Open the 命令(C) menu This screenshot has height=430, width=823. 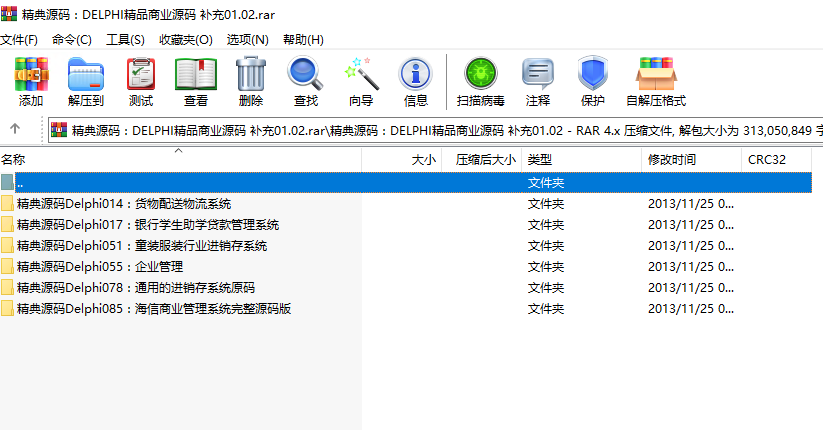(x=72, y=40)
